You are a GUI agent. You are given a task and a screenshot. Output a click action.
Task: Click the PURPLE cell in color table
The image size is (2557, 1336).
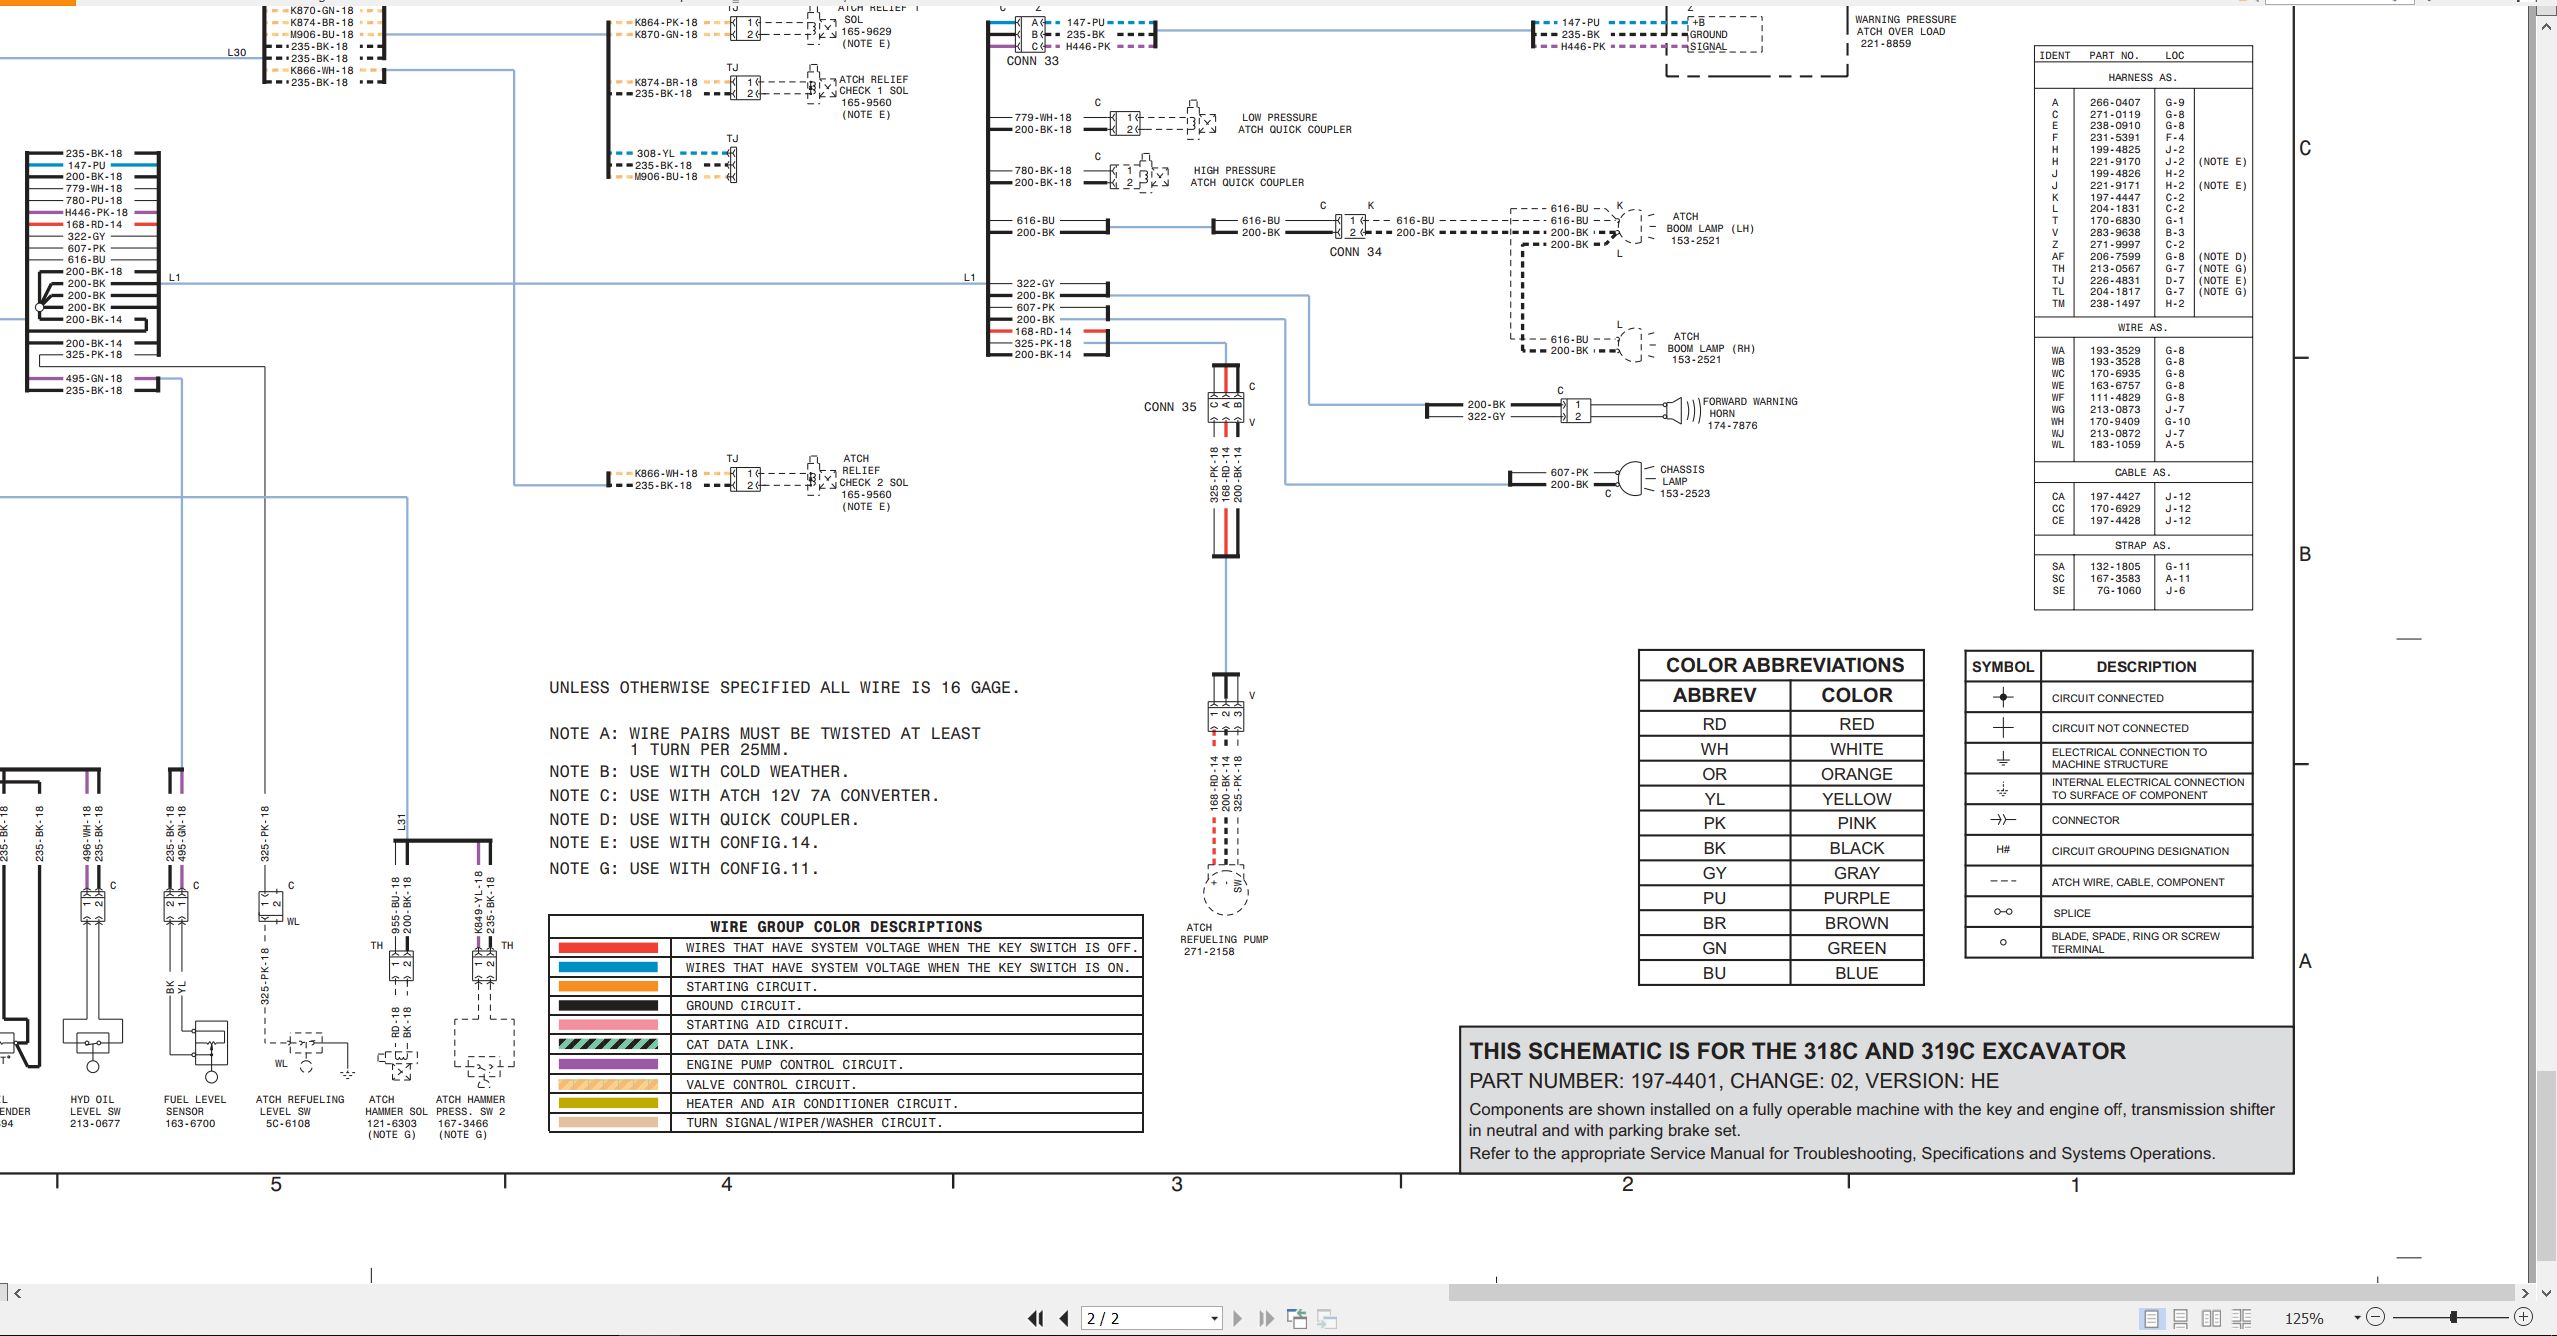pos(1856,898)
